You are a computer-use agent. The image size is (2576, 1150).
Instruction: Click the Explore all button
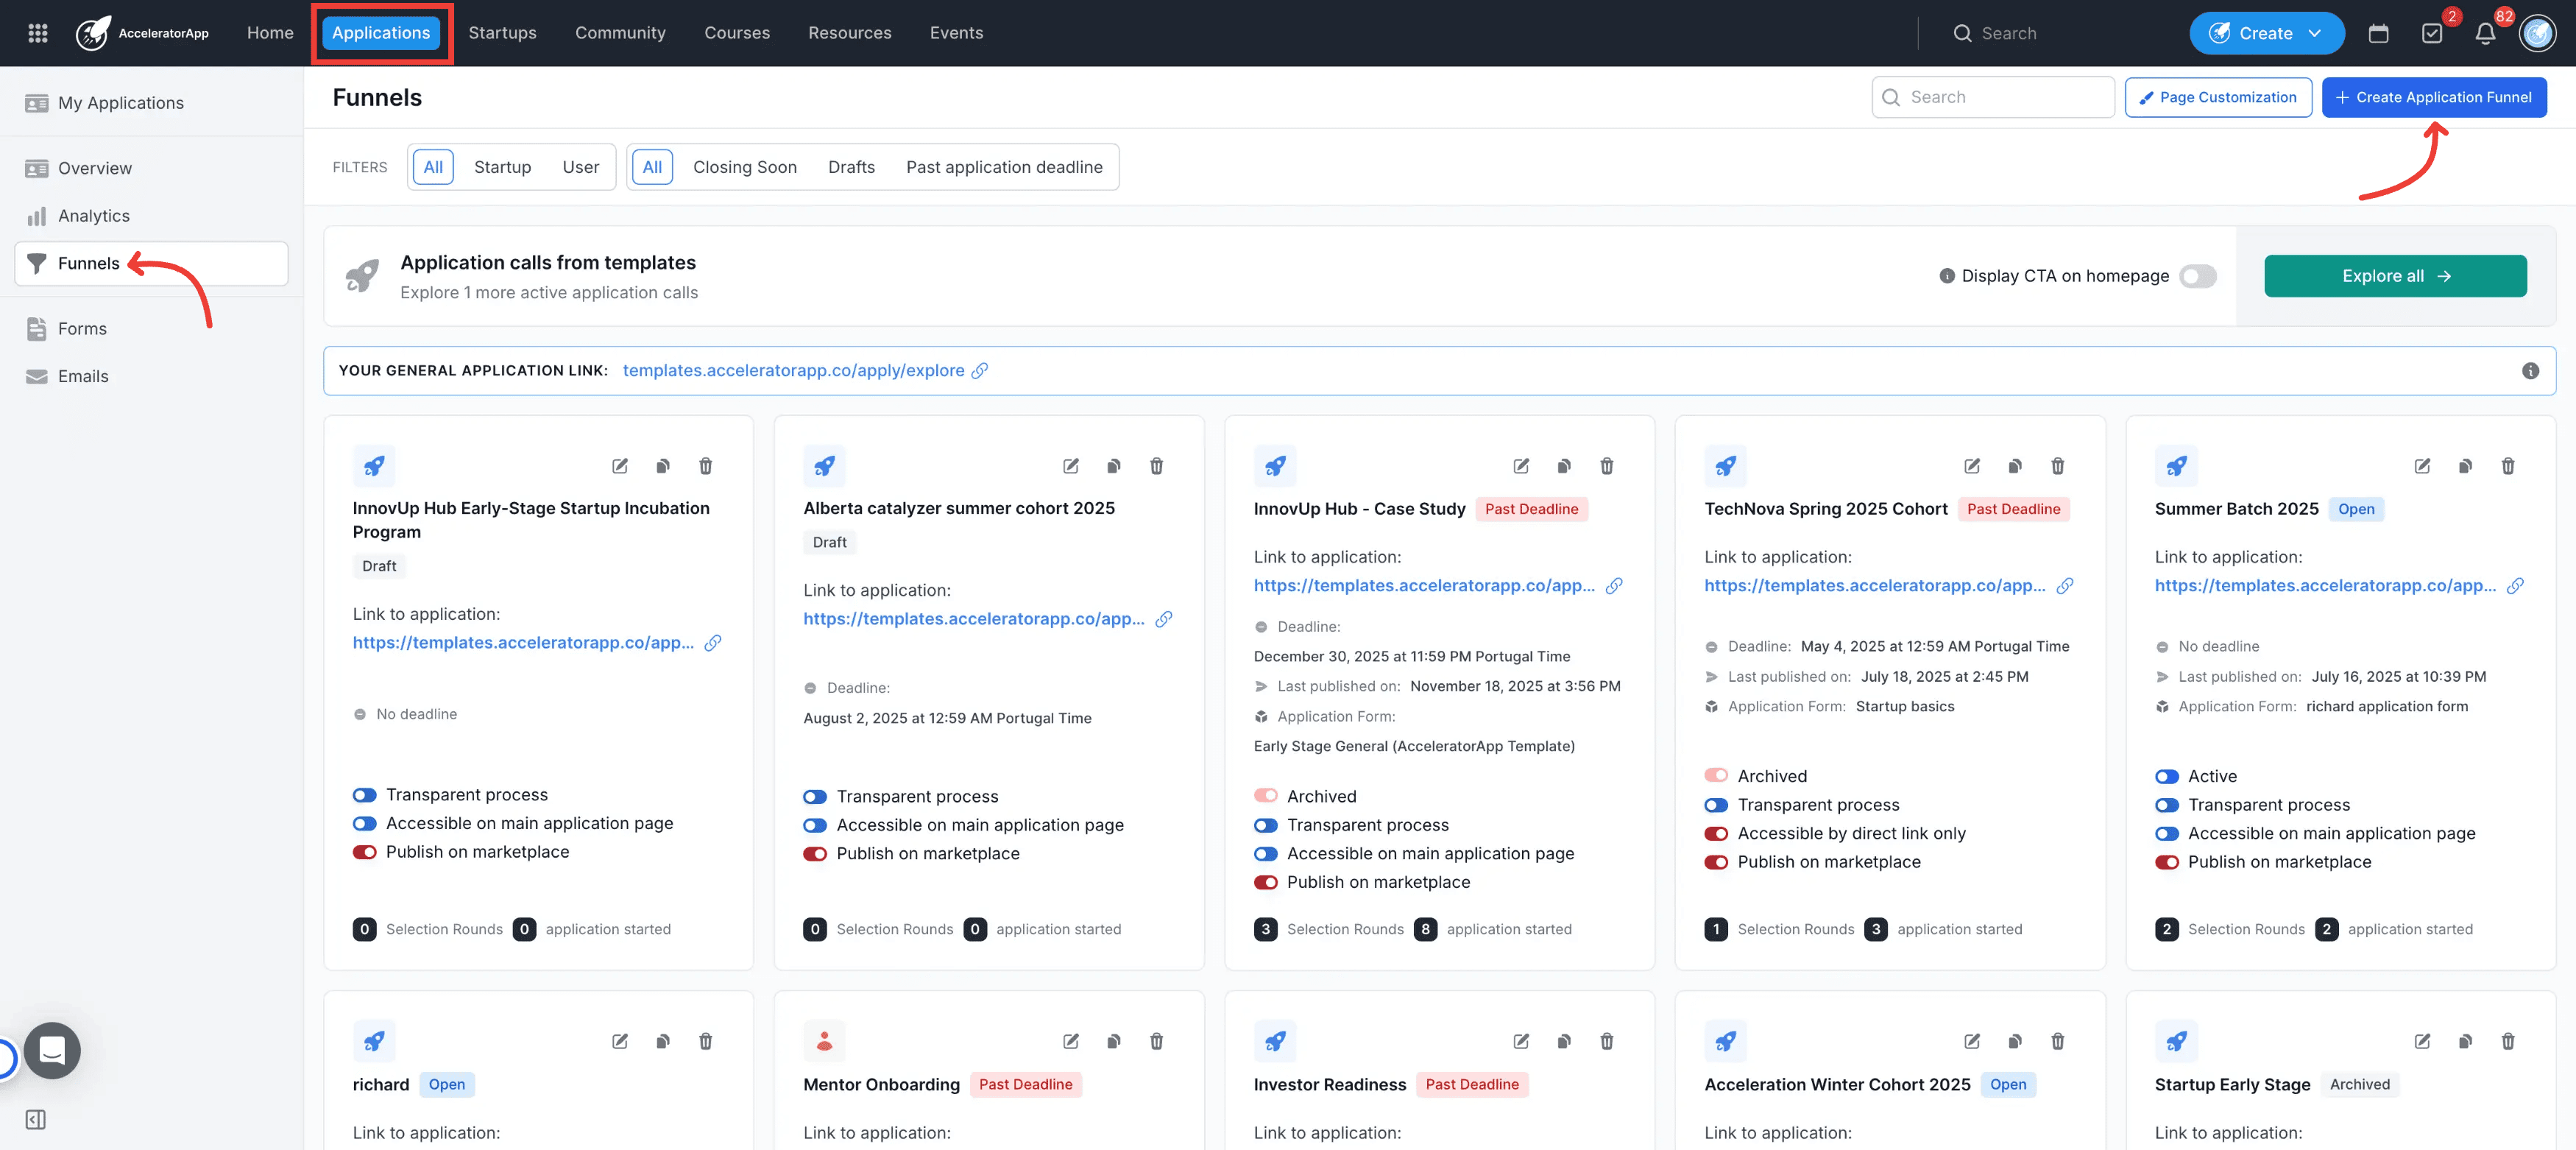click(x=2394, y=276)
